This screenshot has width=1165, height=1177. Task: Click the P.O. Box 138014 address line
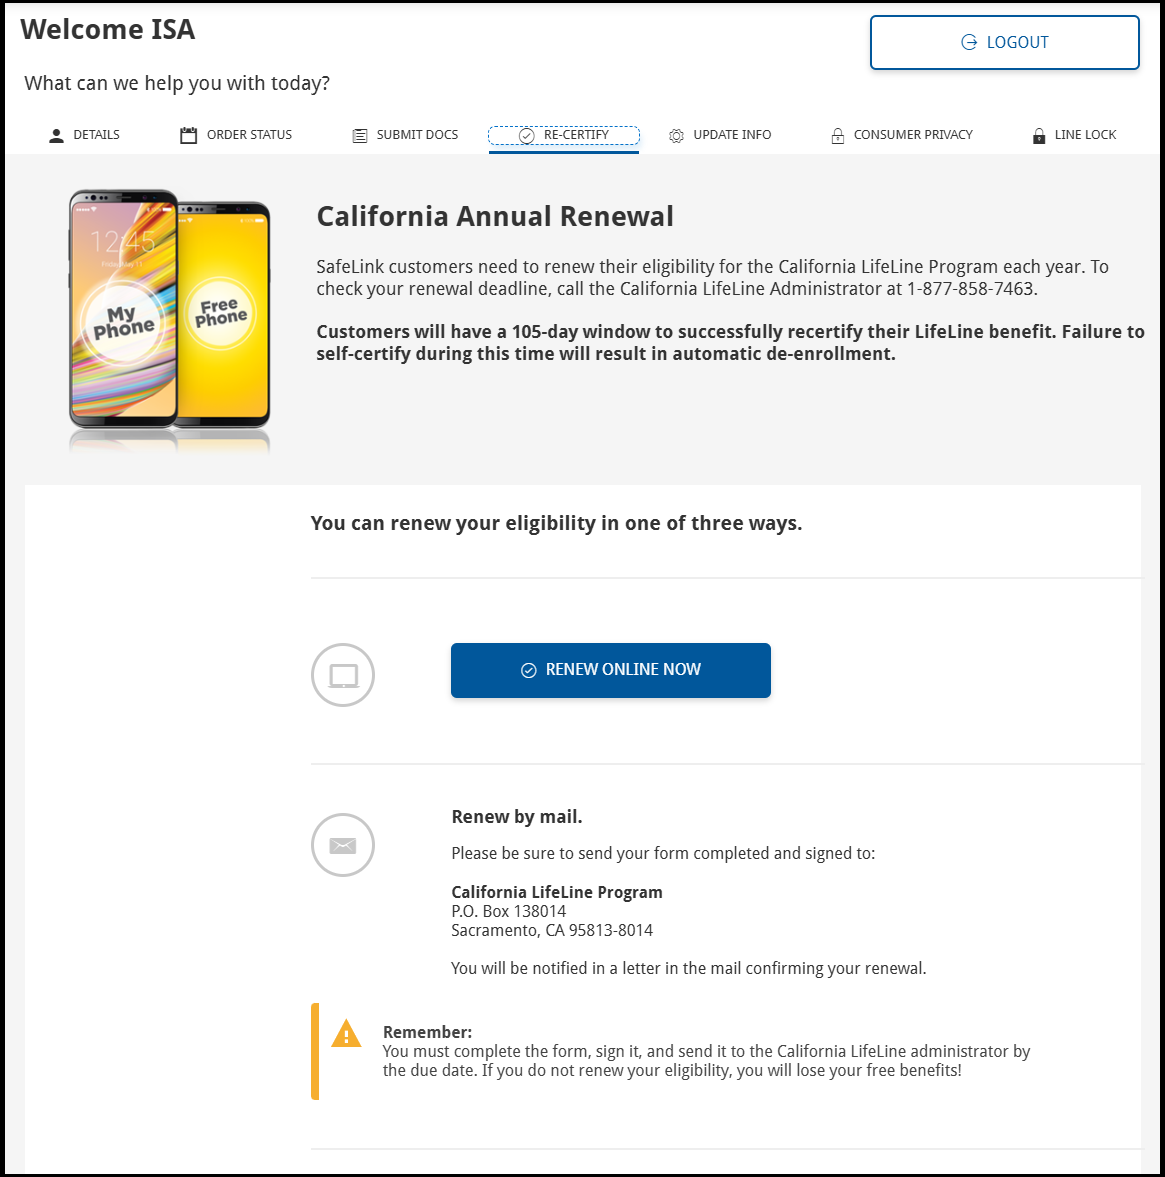(508, 911)
